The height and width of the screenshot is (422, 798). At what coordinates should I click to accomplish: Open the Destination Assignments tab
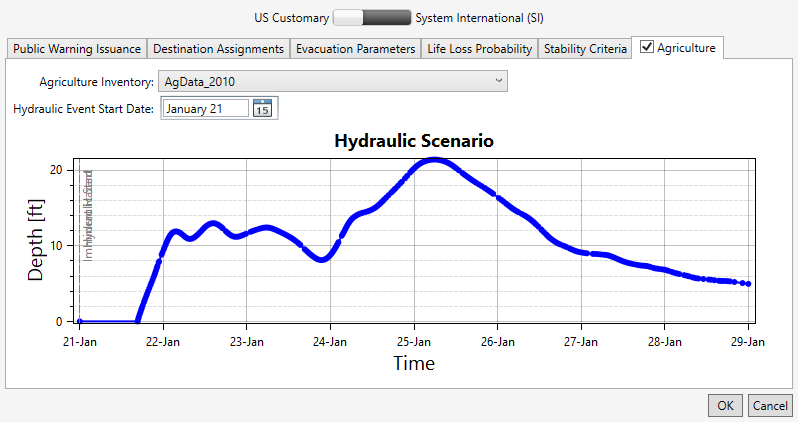tap(218, 48)
